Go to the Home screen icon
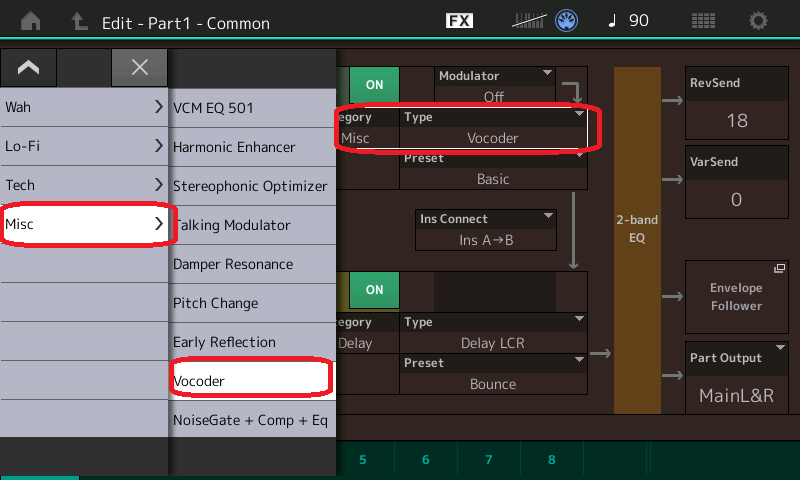Screen dimensions: 800x480 tap(32, 20)
